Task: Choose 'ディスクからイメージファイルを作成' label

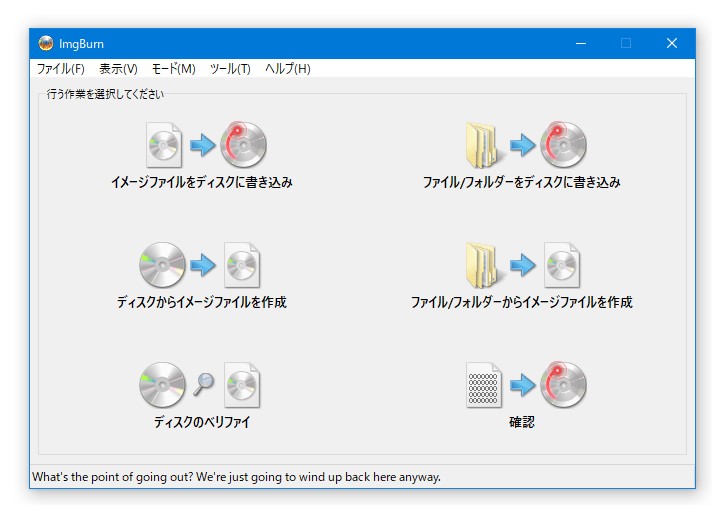Action: coord(201,302)
